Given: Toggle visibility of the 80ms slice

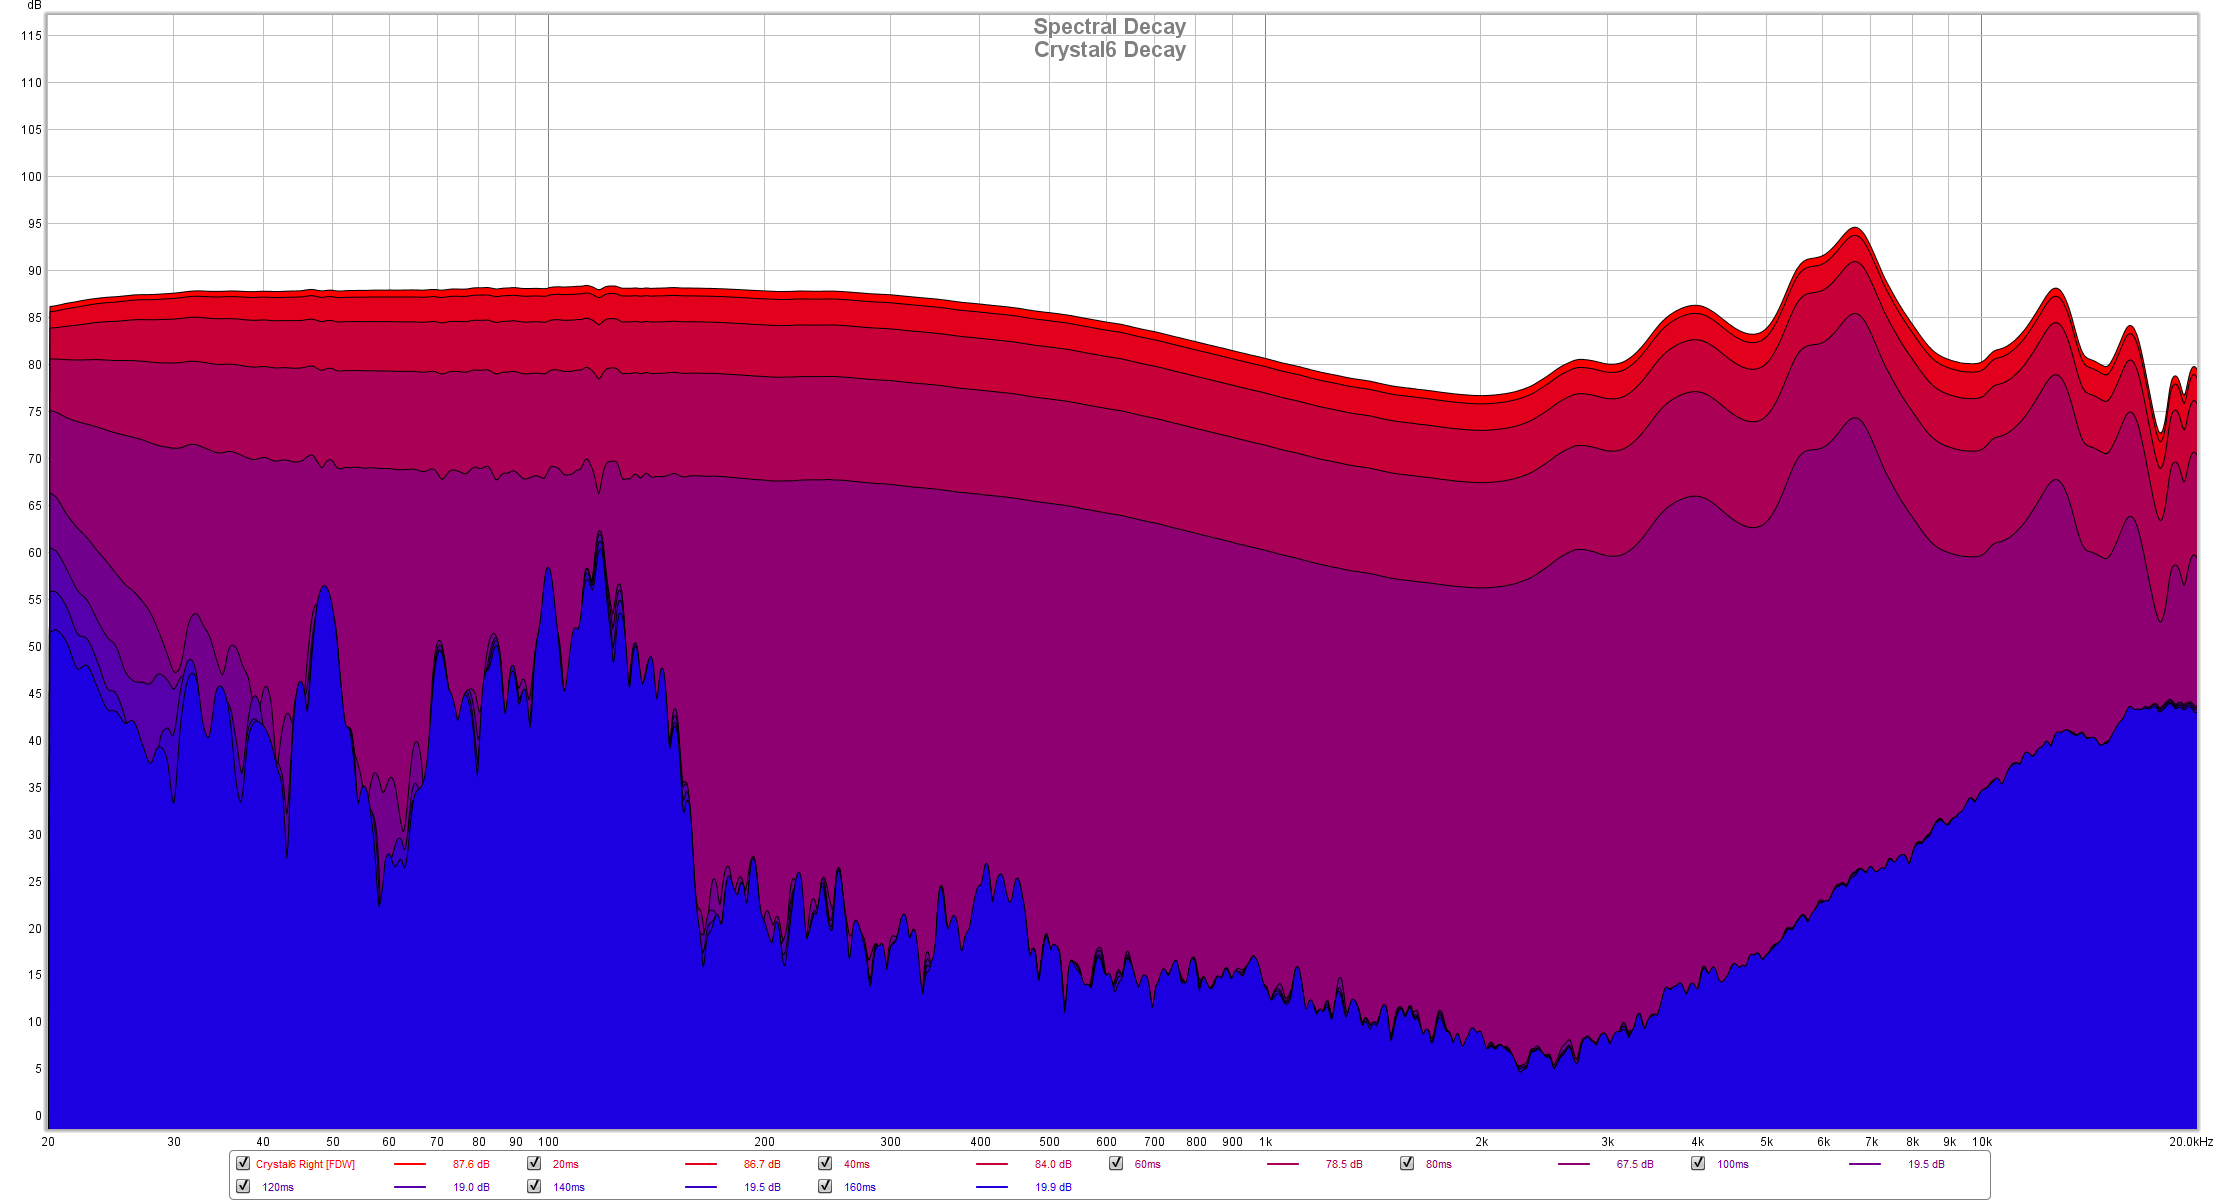Looking at the screenshot, I should pyautogui.click(x=1407, y=1163).
